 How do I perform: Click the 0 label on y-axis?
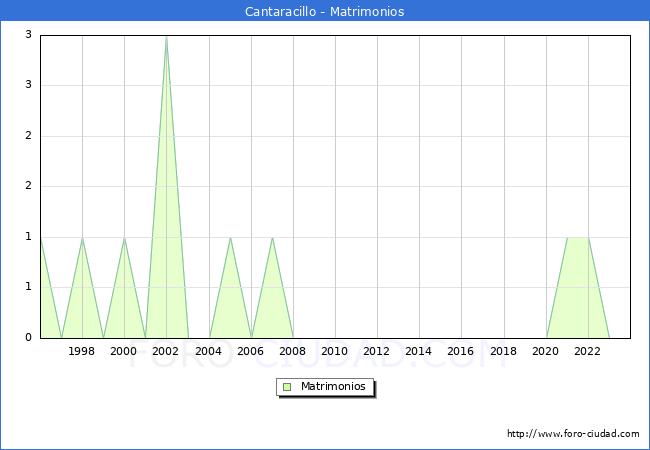pyautogui.click(x=29, y=338)
